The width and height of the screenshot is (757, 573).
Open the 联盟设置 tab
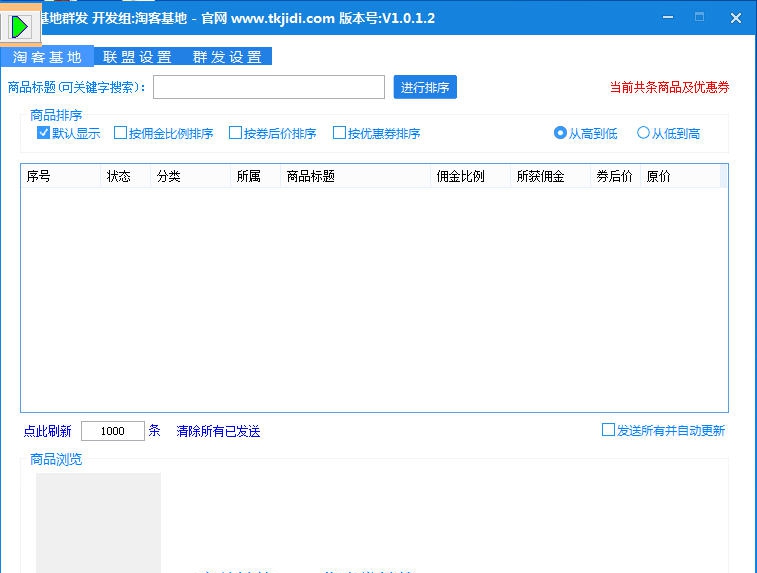point(138,57)
